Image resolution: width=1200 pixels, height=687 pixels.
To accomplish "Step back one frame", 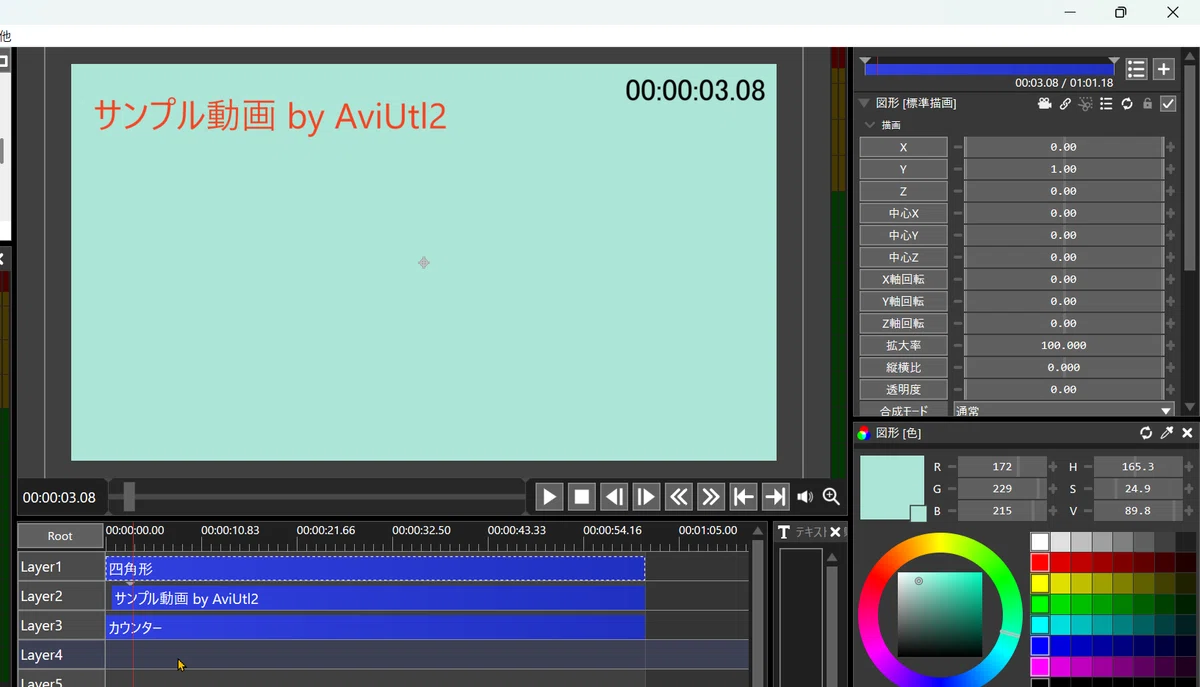I will tap(614, 497).
